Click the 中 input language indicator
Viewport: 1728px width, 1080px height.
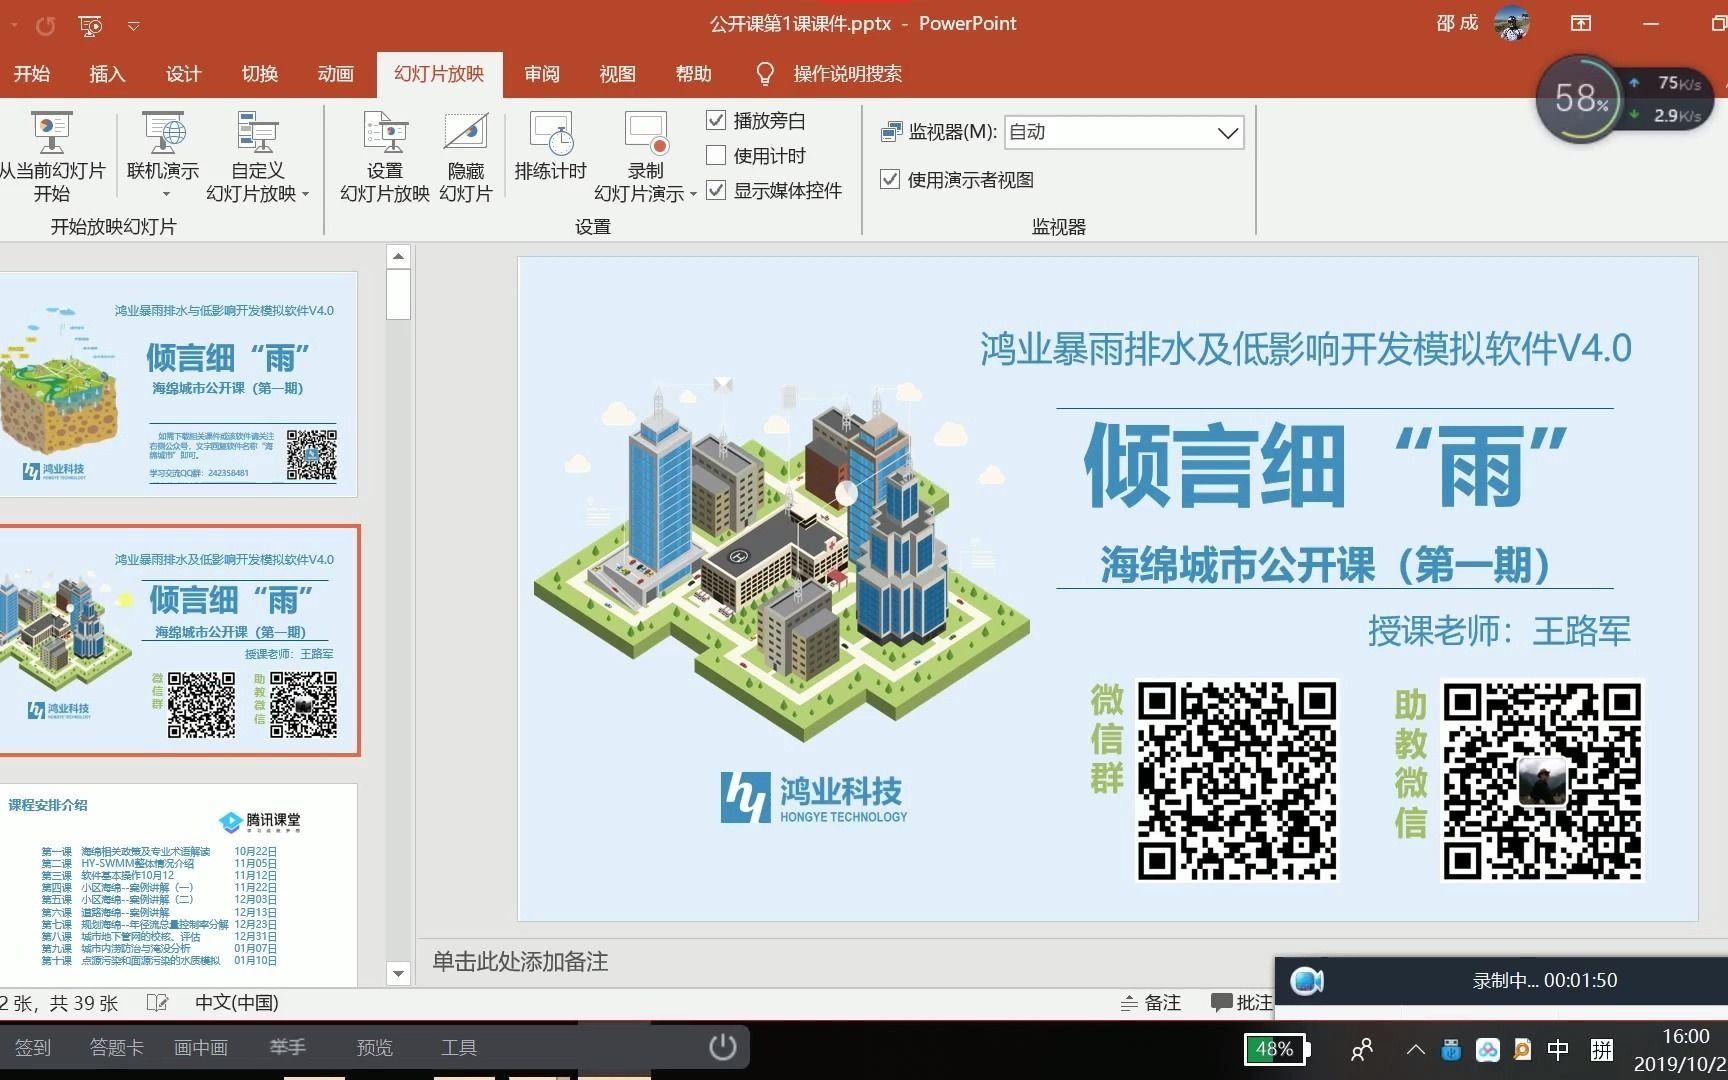[1558, 1049]
